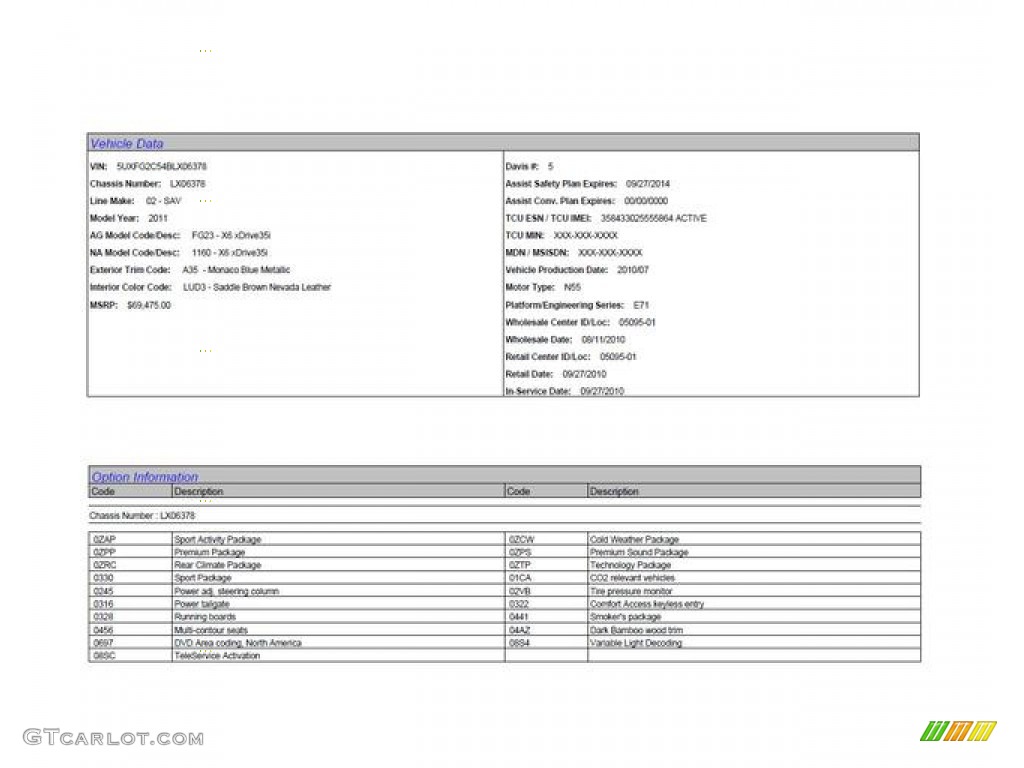This screenshot has height=768, width=1024.
Task: Click the "Technology Package" option description
Action: tap(630, 565)
